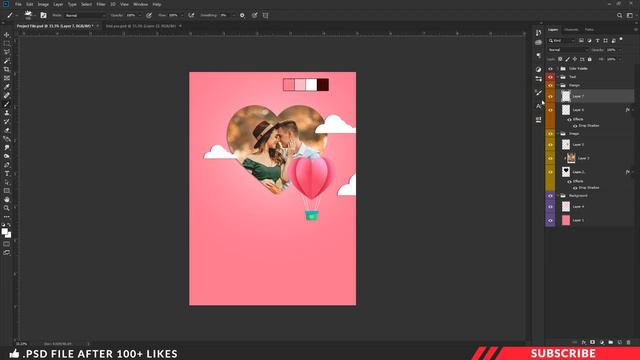This screenshot has width=640, height=360.
Task: Collapse the Background group
Action: pos(558,196)
